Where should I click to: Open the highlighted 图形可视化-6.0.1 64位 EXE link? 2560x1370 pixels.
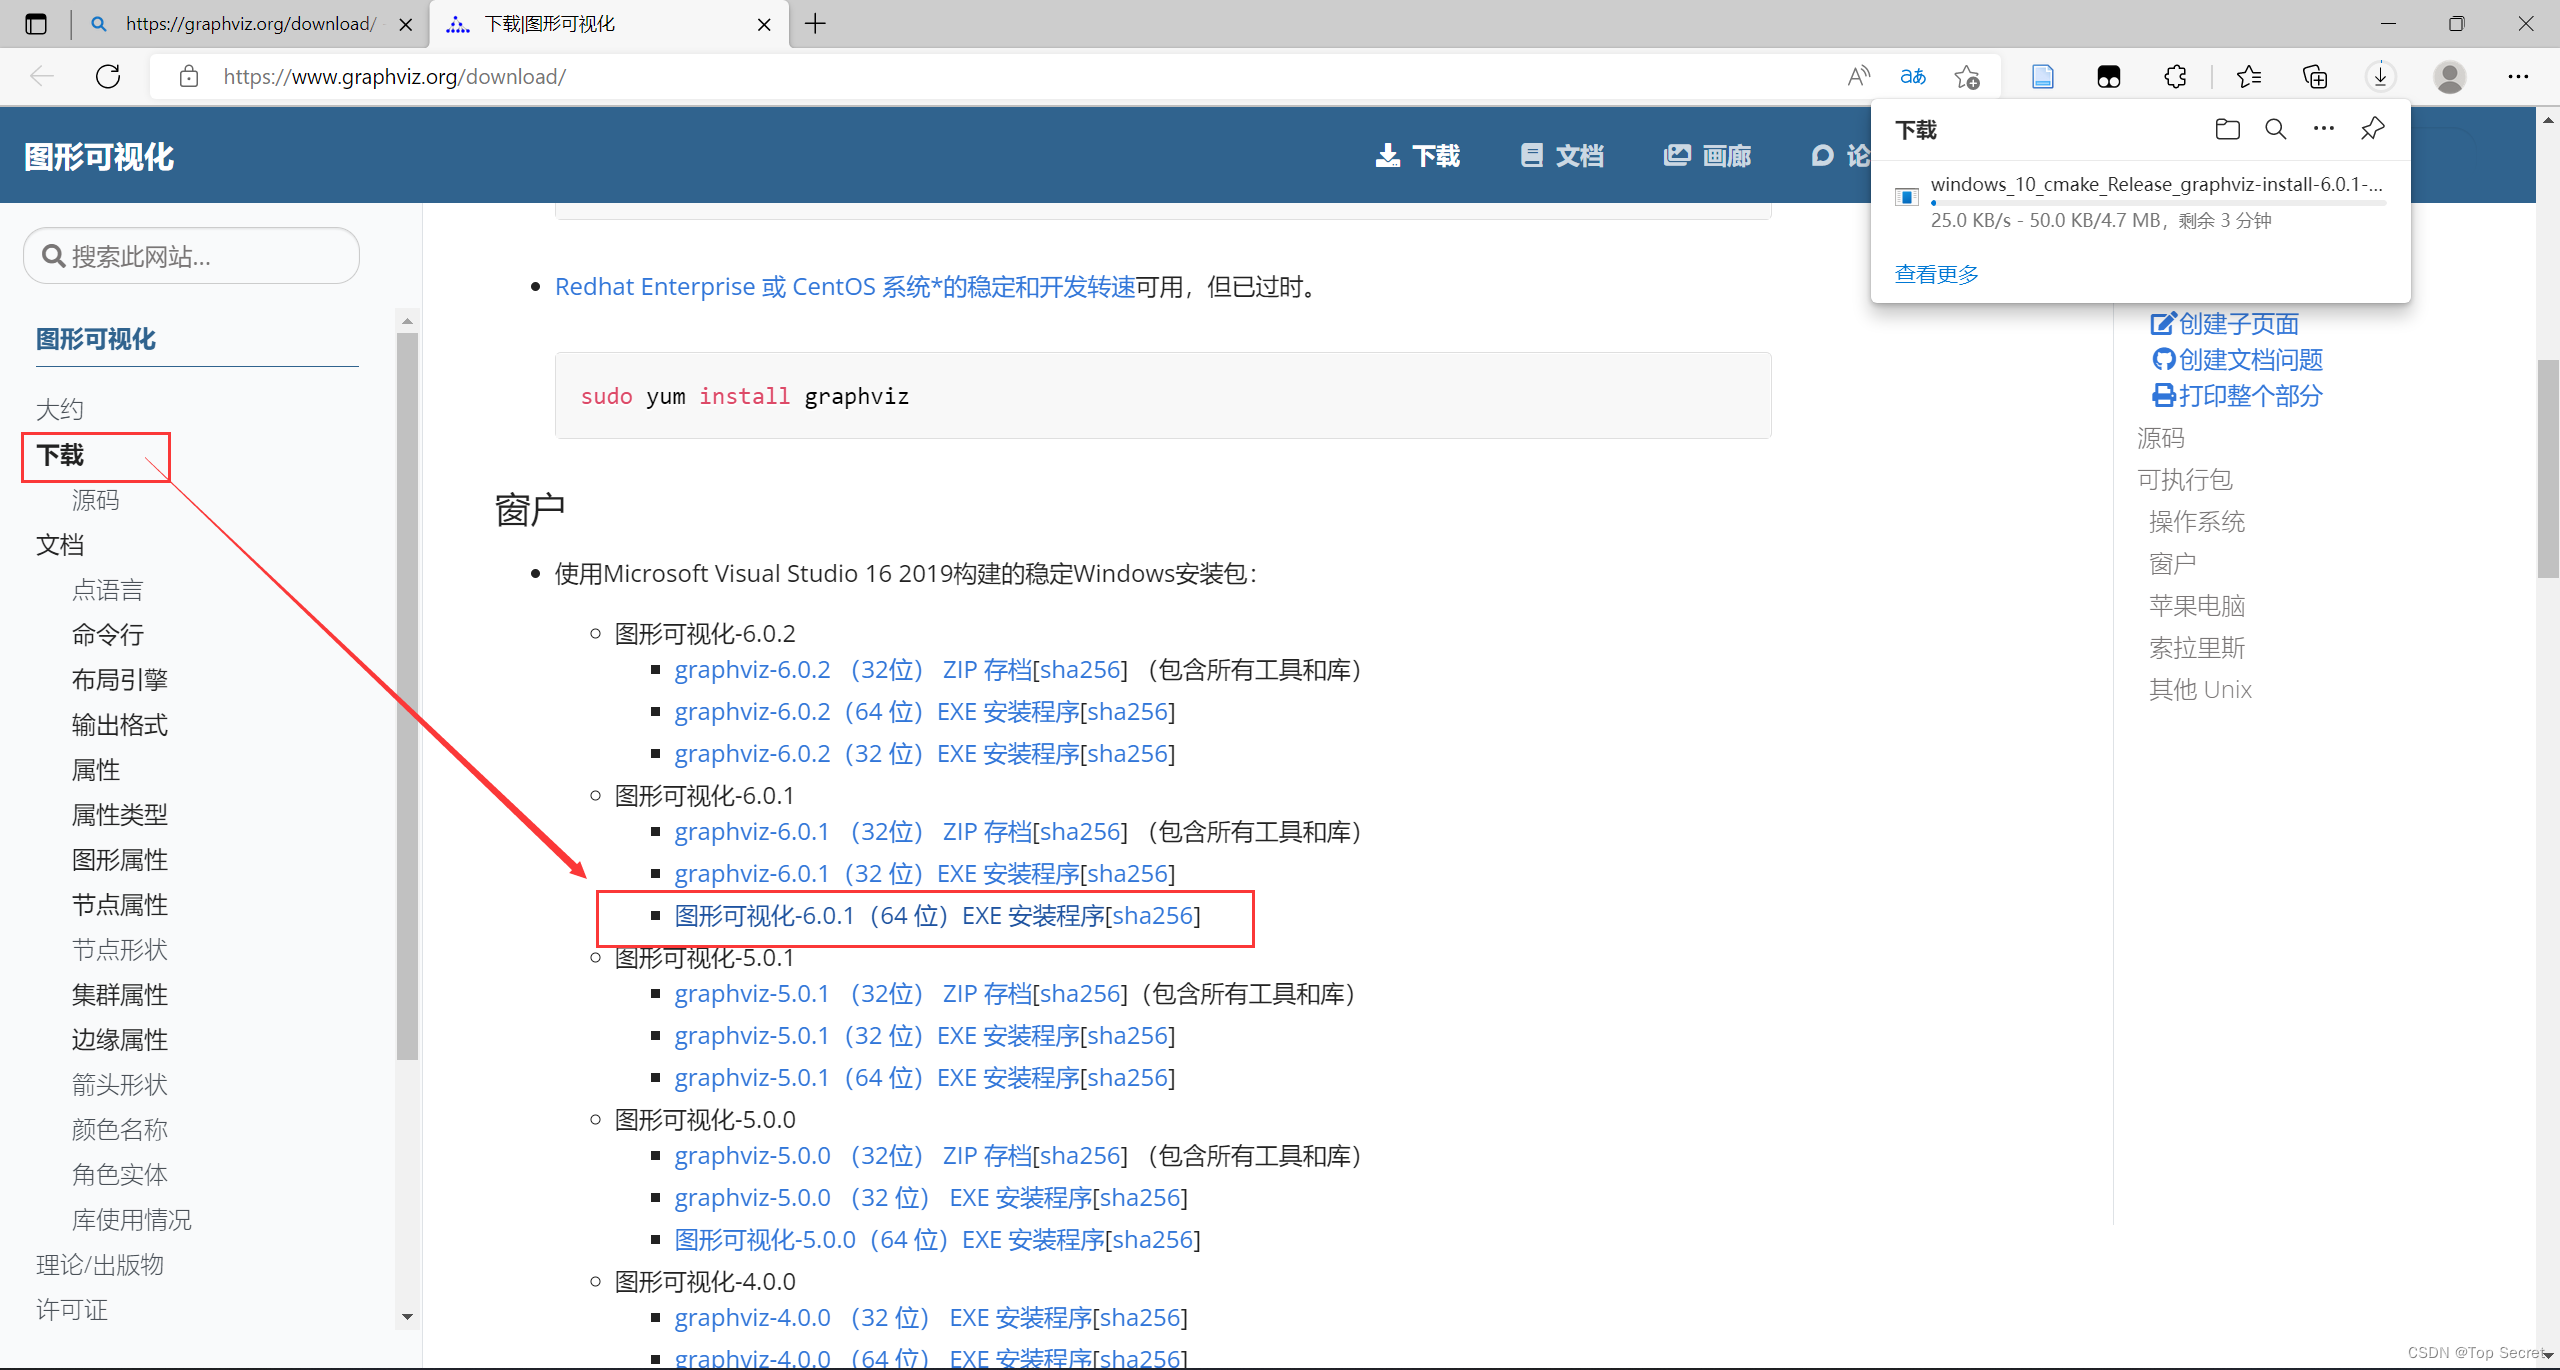tap(889, 915)
